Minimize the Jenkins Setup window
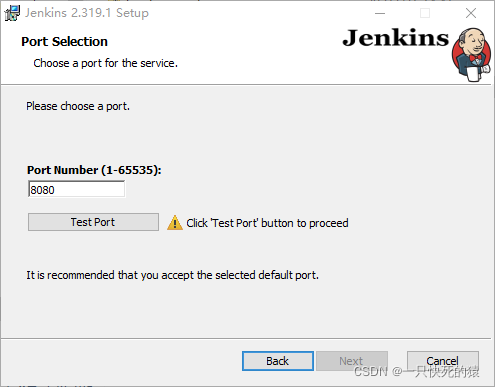Image resolution: width=495 pixels, height=387 pixels. [380, 13]
